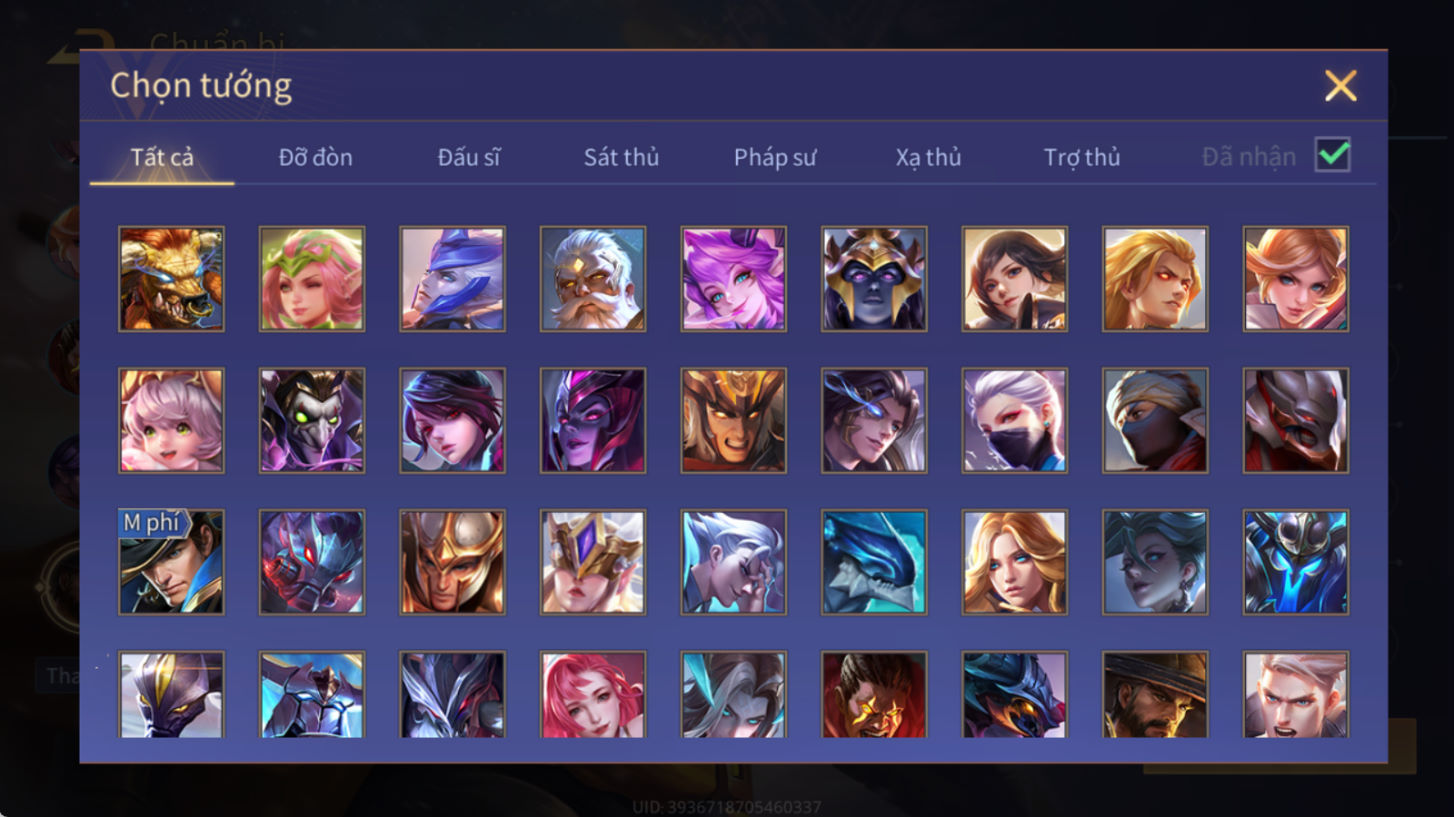Select the blonde red-eyed hero portrait
This screenshot has width=1454, height=817.
tap(1155, 279)
